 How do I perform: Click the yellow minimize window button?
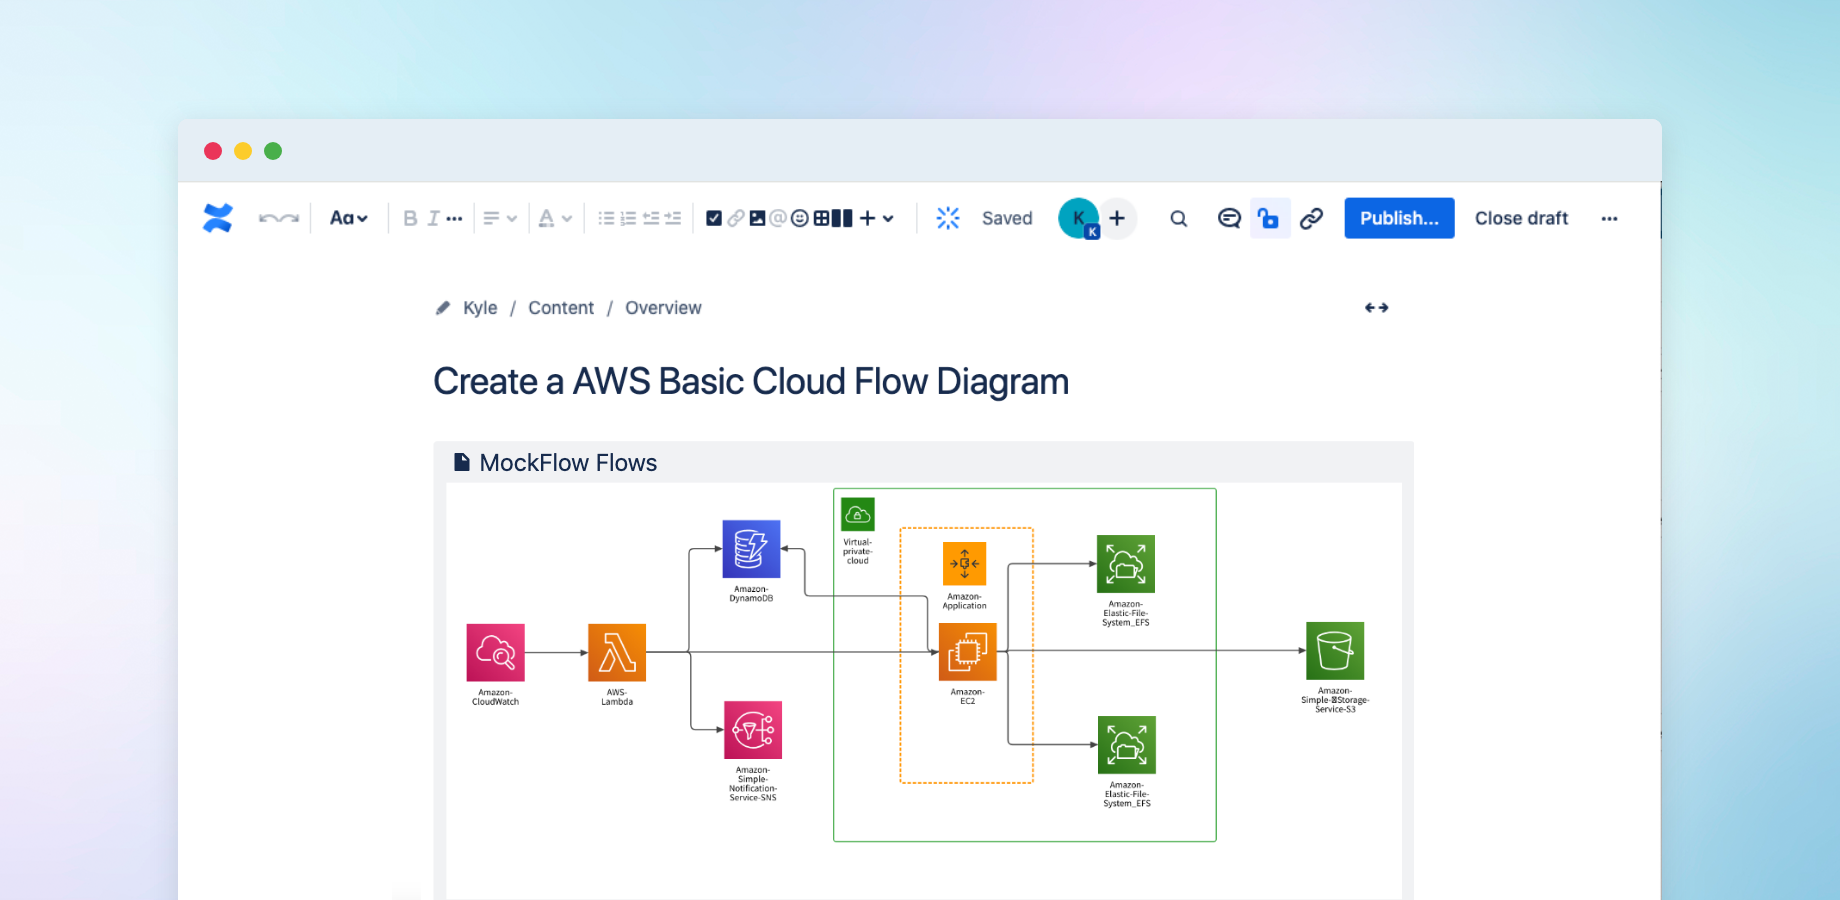coord(243,151)
